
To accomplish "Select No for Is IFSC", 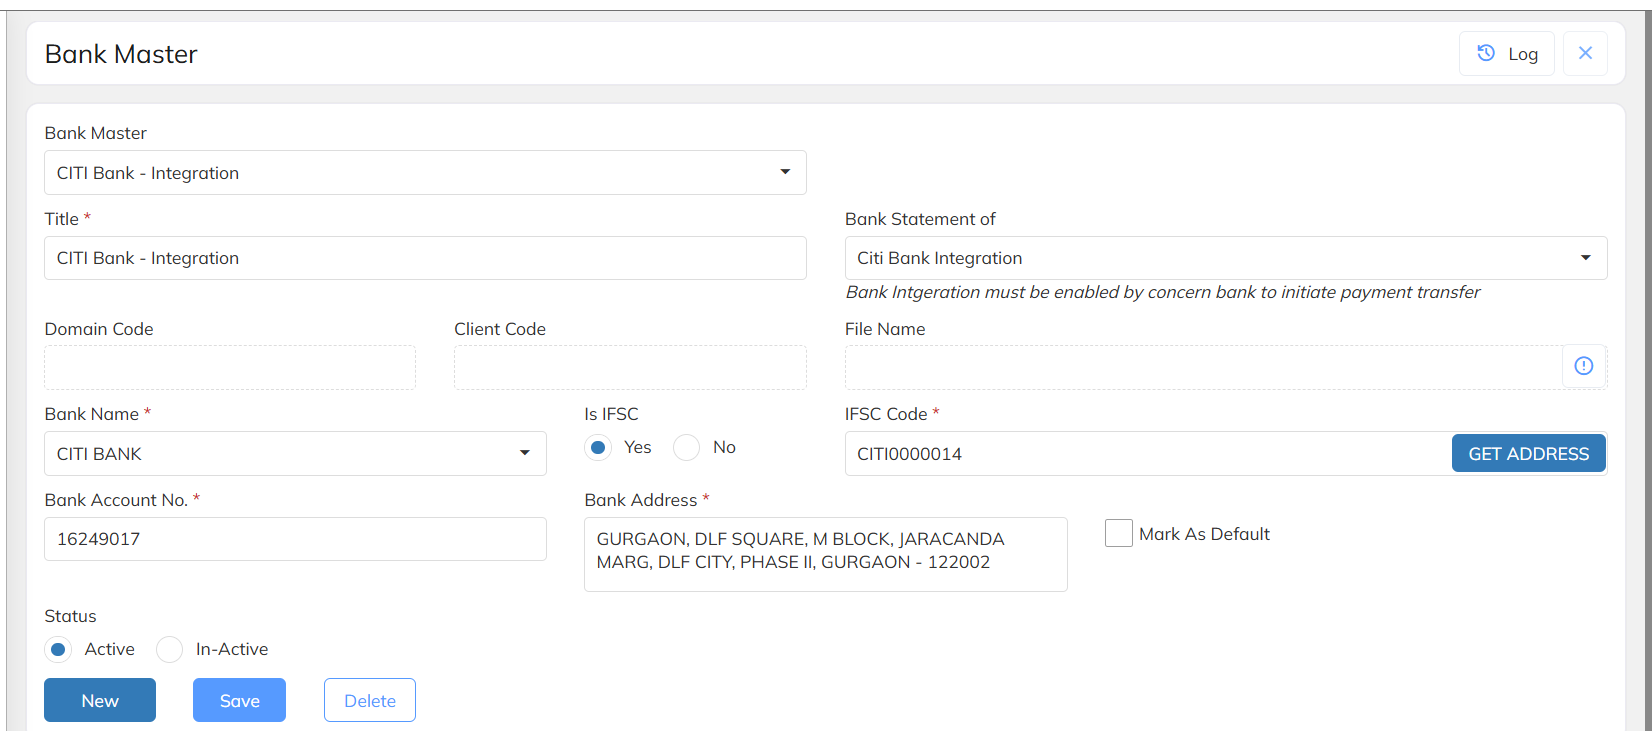I will 686,448.
